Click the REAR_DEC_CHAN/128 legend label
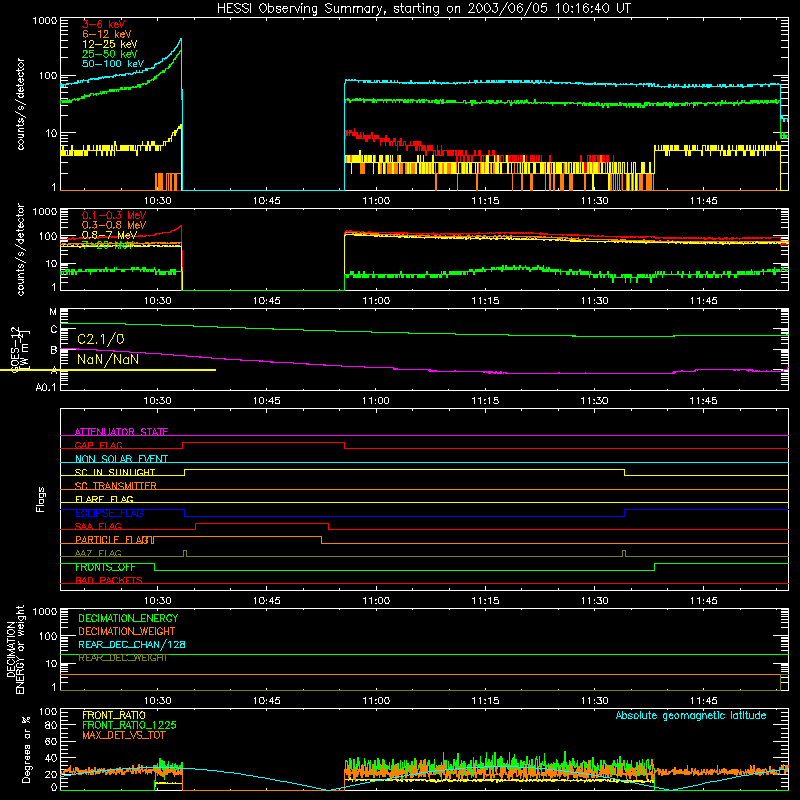The width and height of the screenshot is (800, 800). point(132,645)
